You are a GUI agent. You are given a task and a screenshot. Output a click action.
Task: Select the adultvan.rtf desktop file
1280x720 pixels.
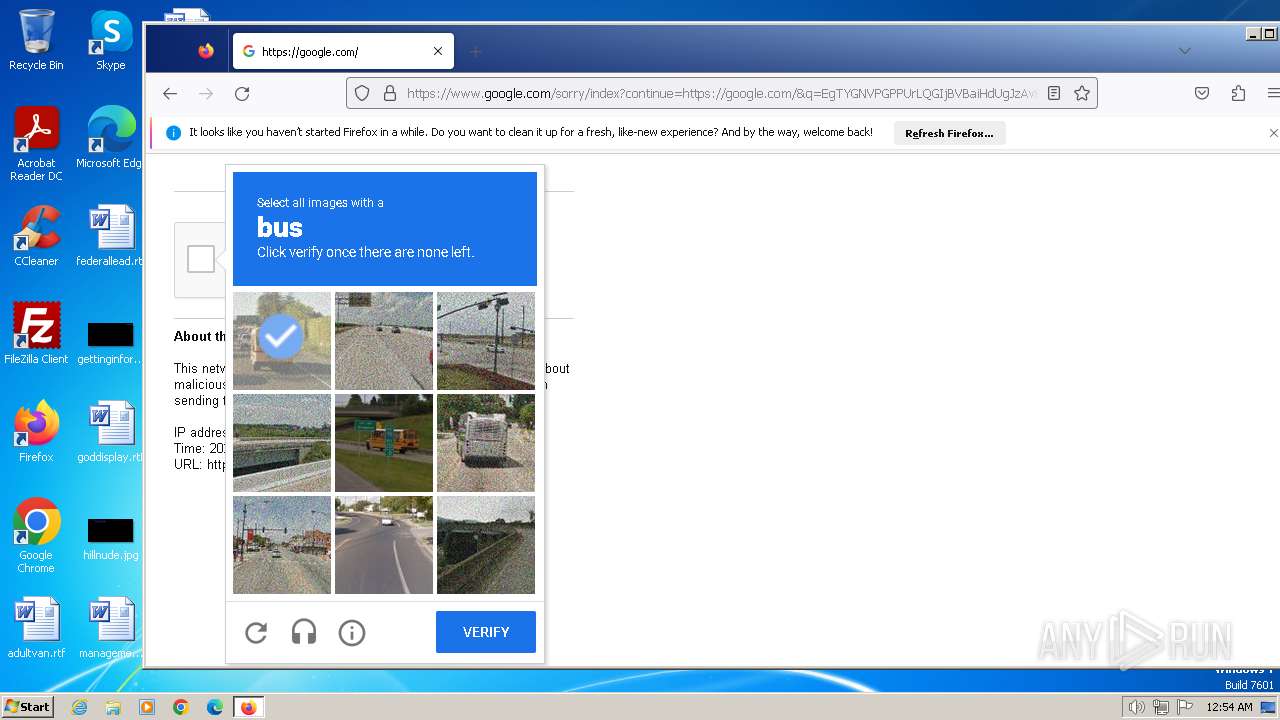point(36,628)
